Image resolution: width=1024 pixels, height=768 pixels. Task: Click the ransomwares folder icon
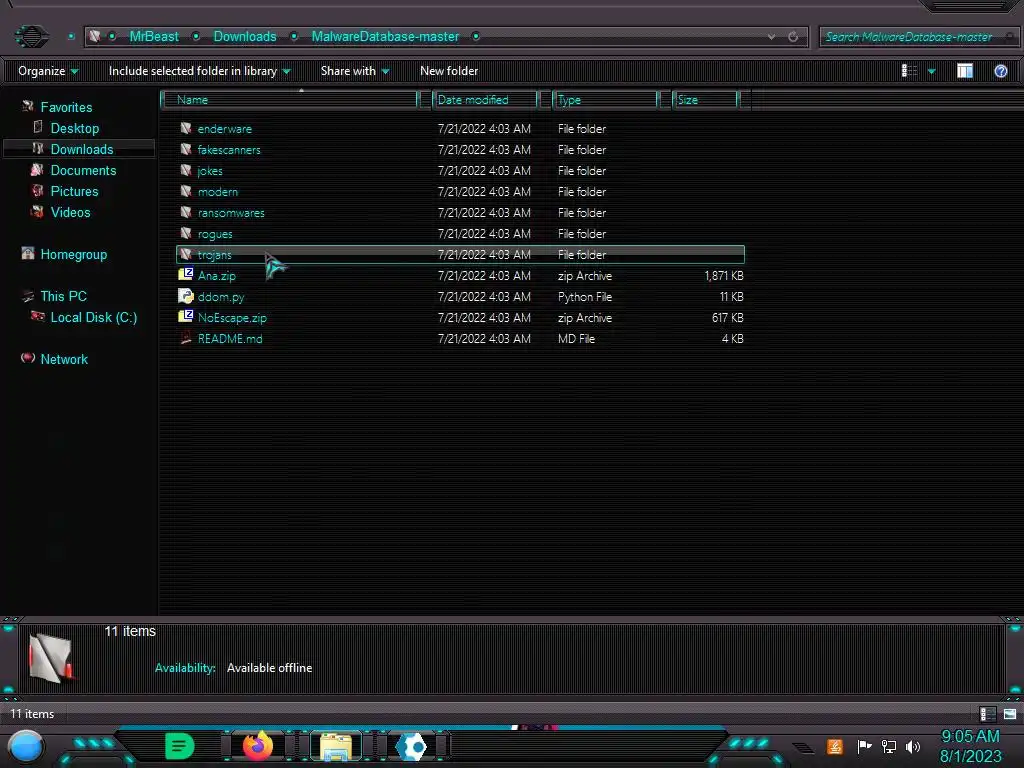tap(186, 212)
